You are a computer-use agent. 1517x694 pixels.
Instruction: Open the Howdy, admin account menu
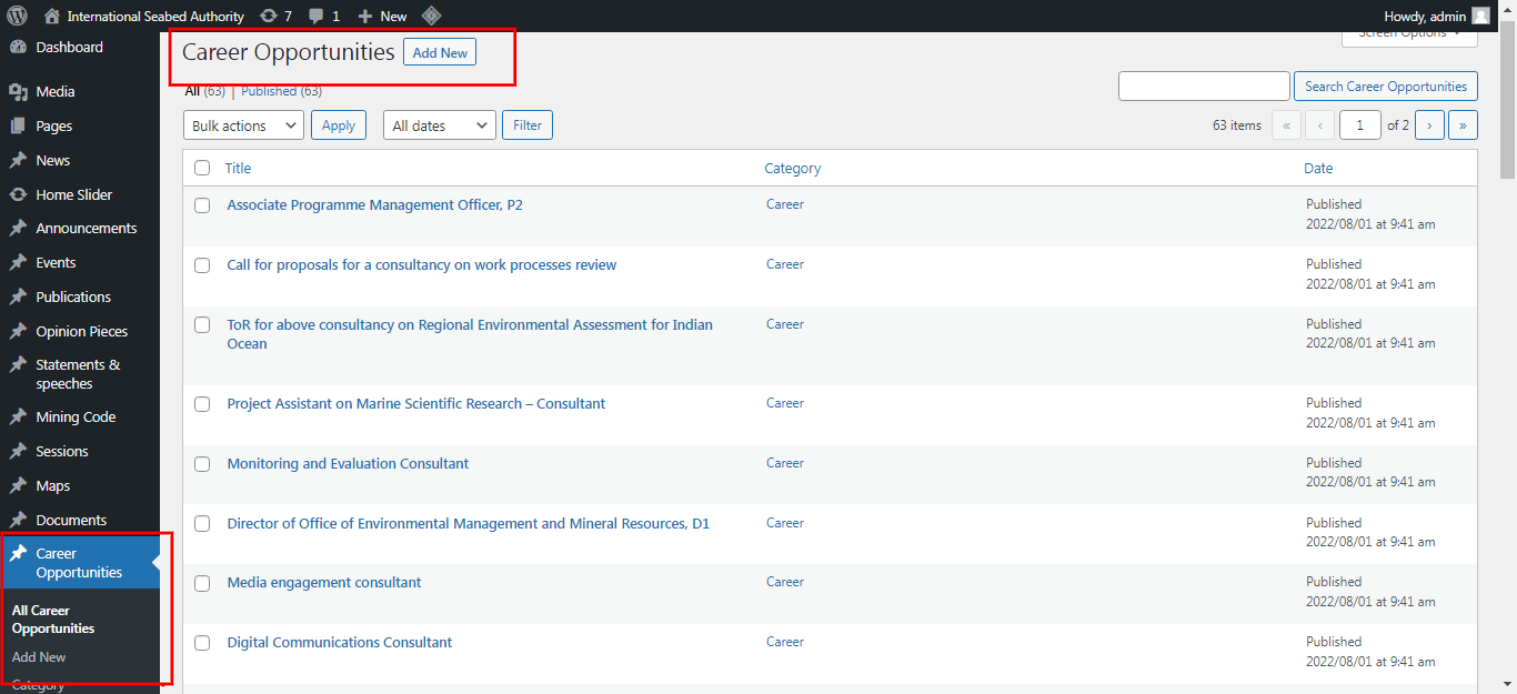(1437, 16)
